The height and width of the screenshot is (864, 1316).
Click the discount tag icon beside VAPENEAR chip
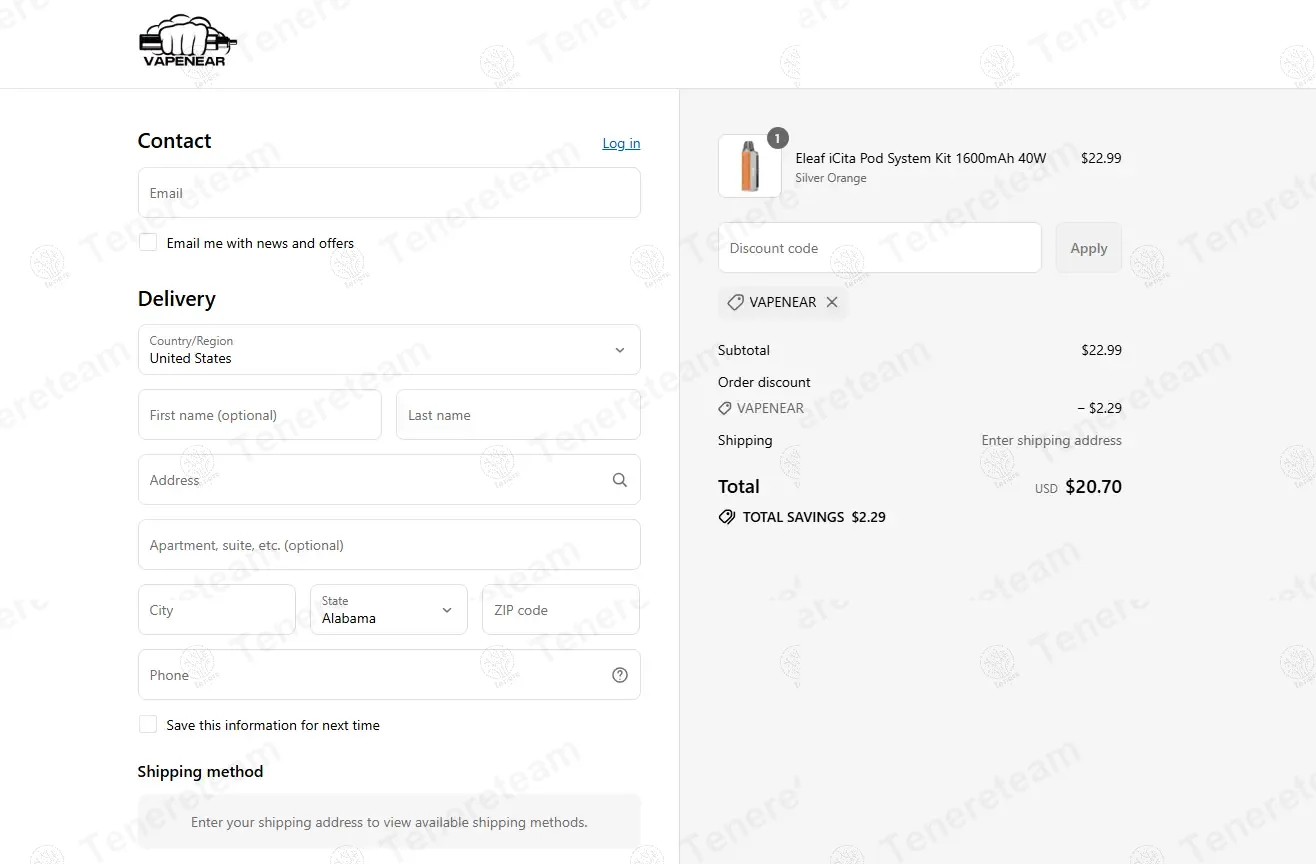[735, 302]
